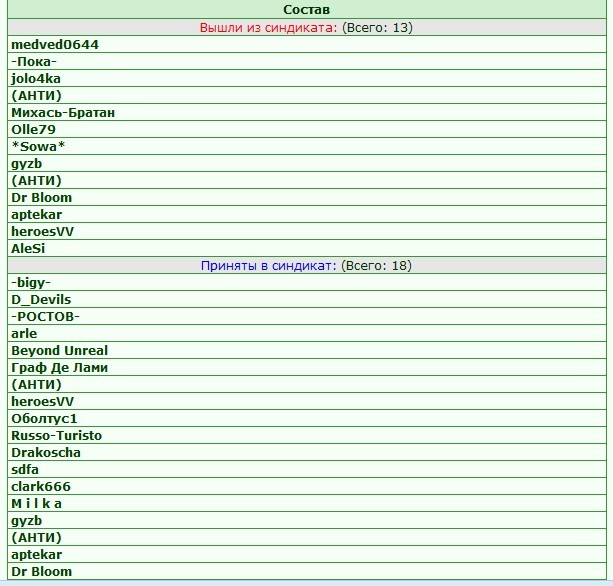Open the Olle79 profile
The image size is (613, 586).
(x=34, y=129)
